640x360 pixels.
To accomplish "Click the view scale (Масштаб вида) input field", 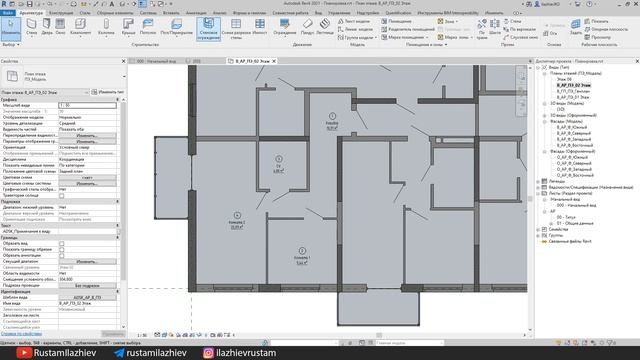I will coord(87,105).
